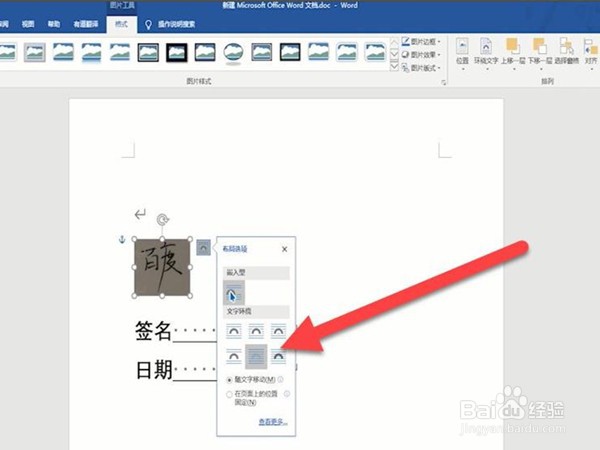This screenshot has width=600, height=450.
Task: Click the info icon next to 随文字移动
Action: pyautogui.click(x=280, y=380)
